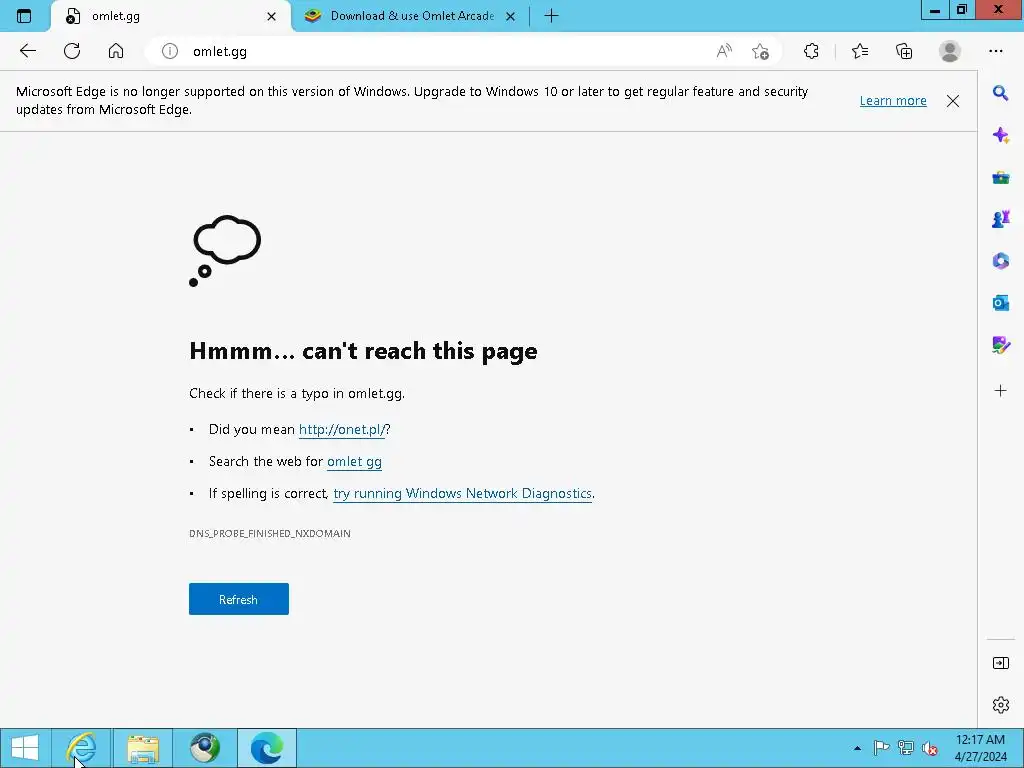Viewport: 1024px width, 768px height.
Task: Reload page with the toolbar refresh icon
Action: [x=72, y=51]
